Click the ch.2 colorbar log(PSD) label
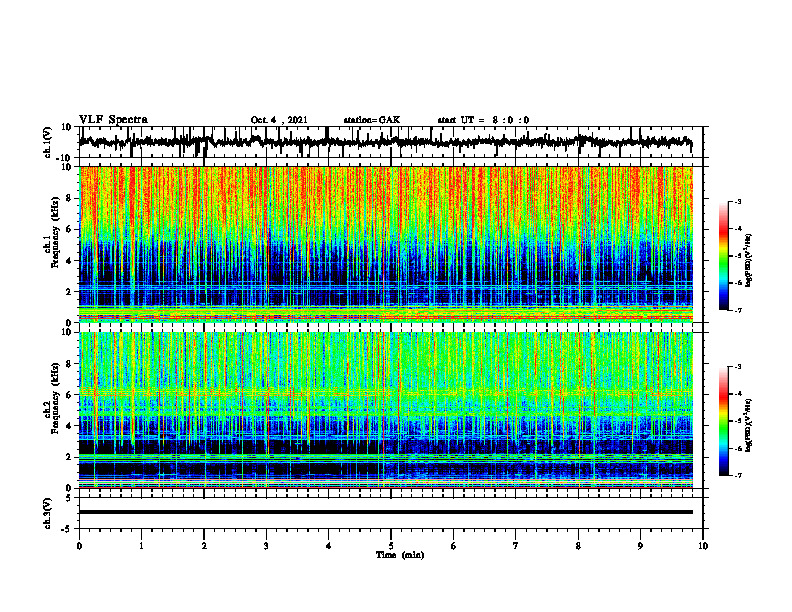Image resolution: width=792 pixels, height=612 pixels. 749,426
